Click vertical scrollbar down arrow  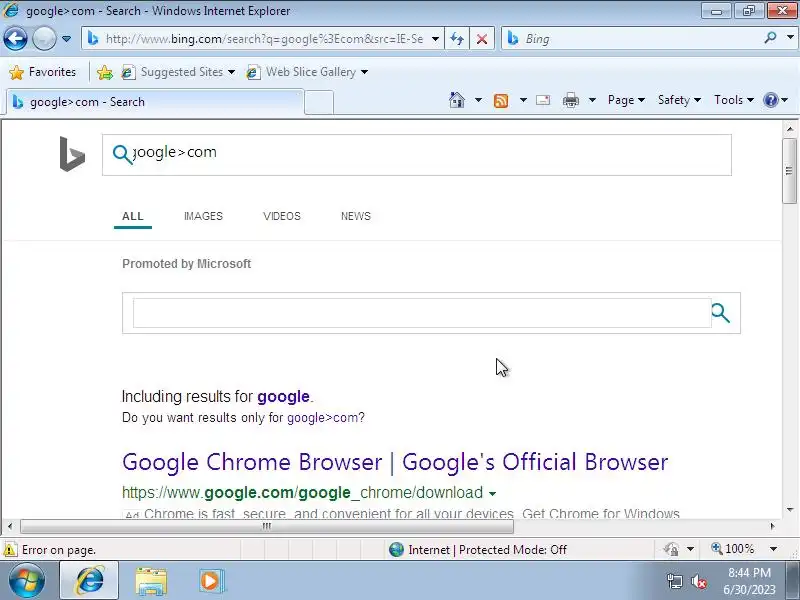click(790, 510)
